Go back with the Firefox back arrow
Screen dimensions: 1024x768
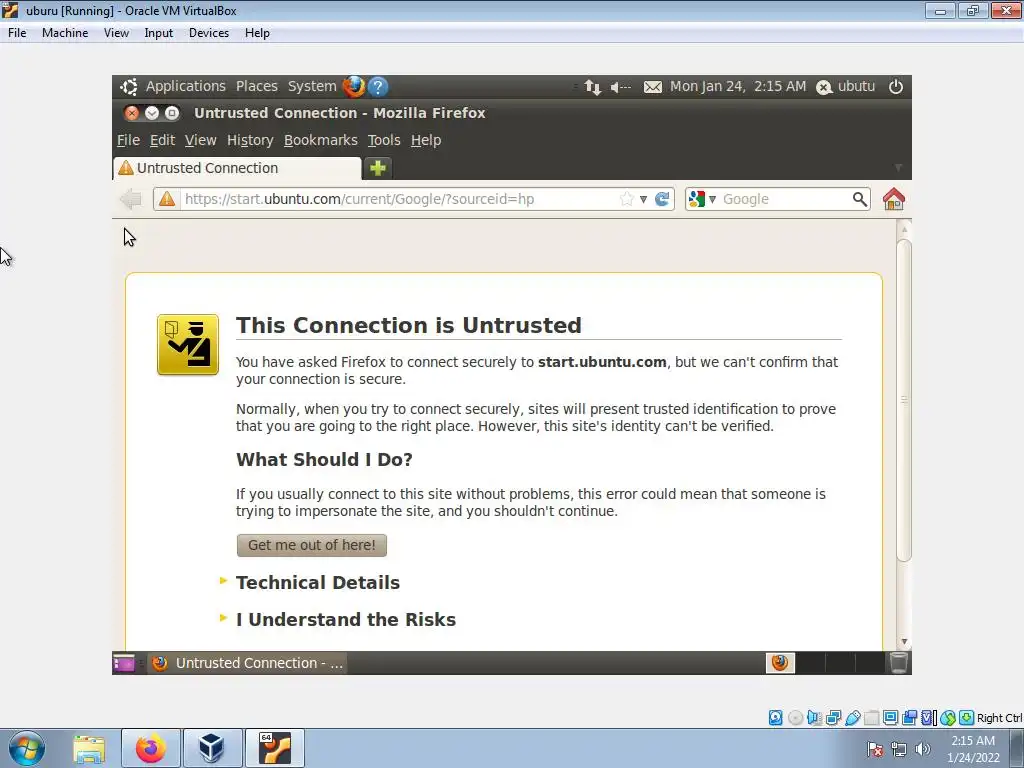click(131, 199)
